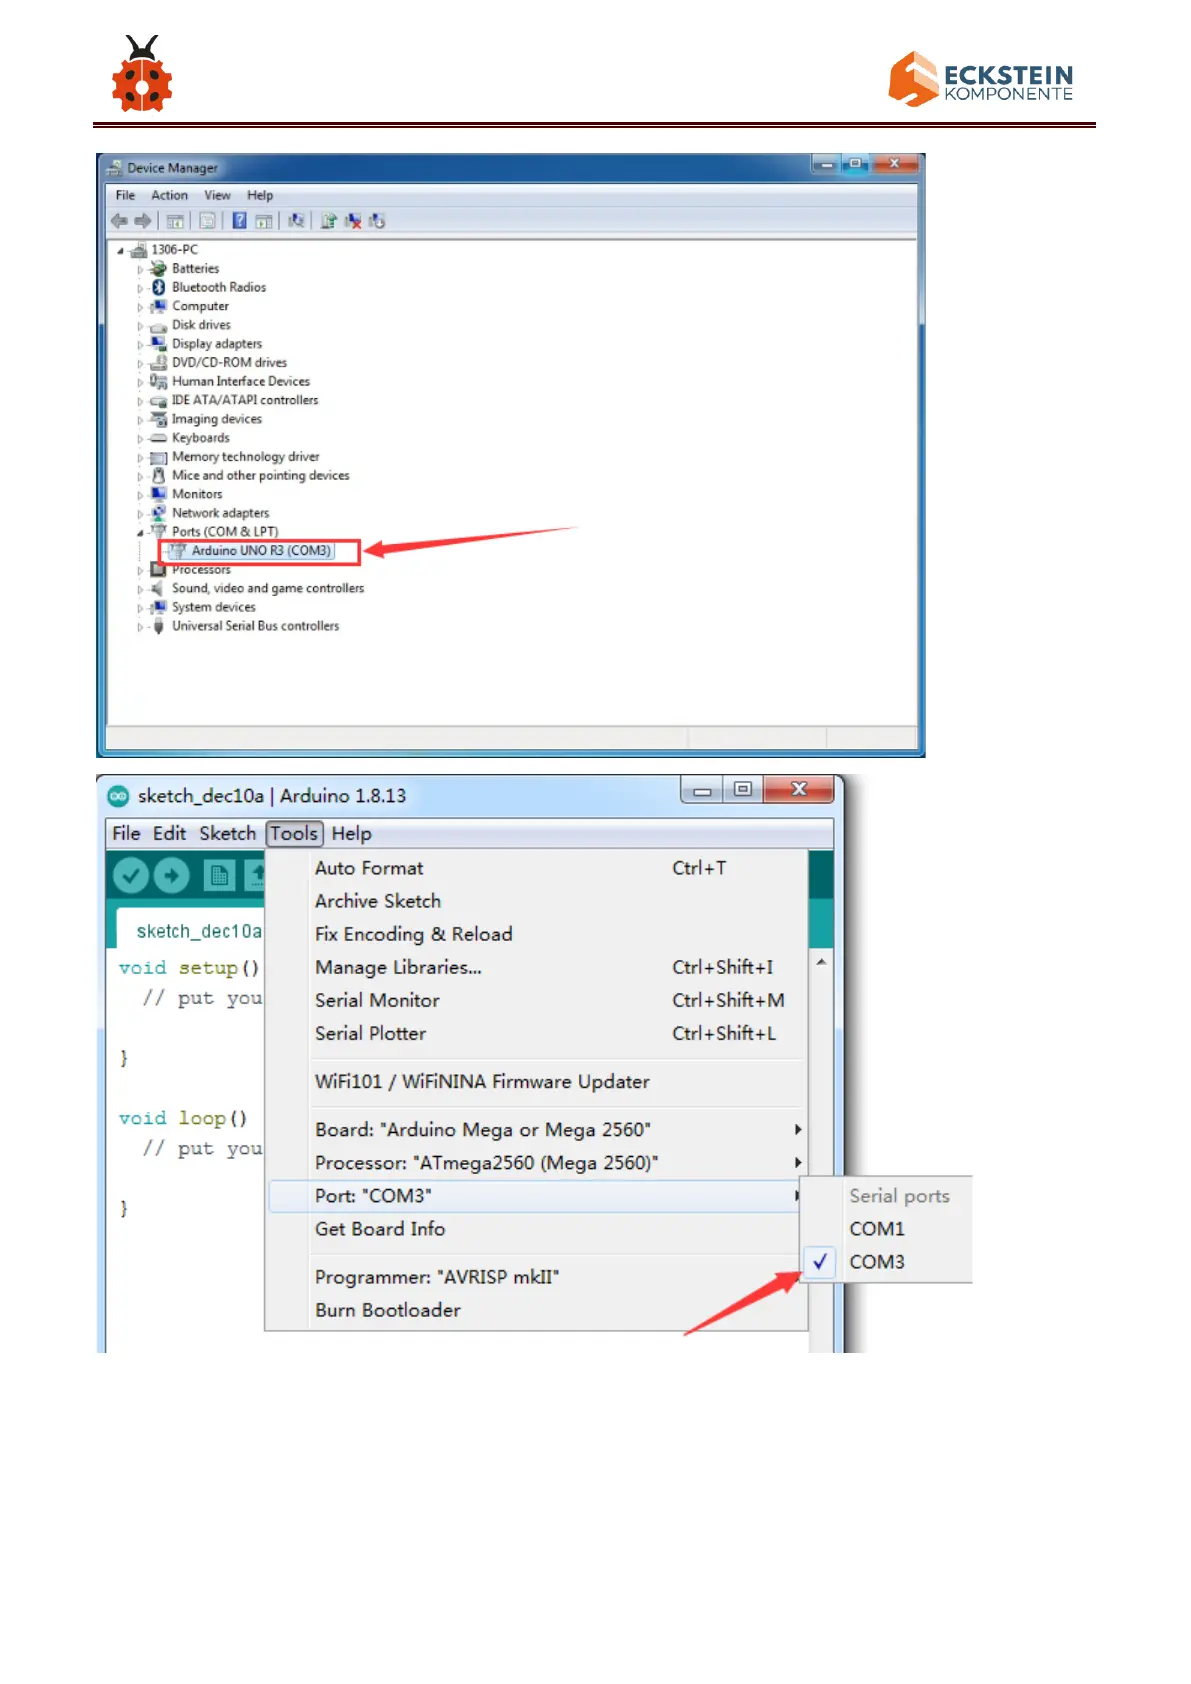Open the Action menu in Device Manager
The image size is (1191, 1684).
click(169, 195)
